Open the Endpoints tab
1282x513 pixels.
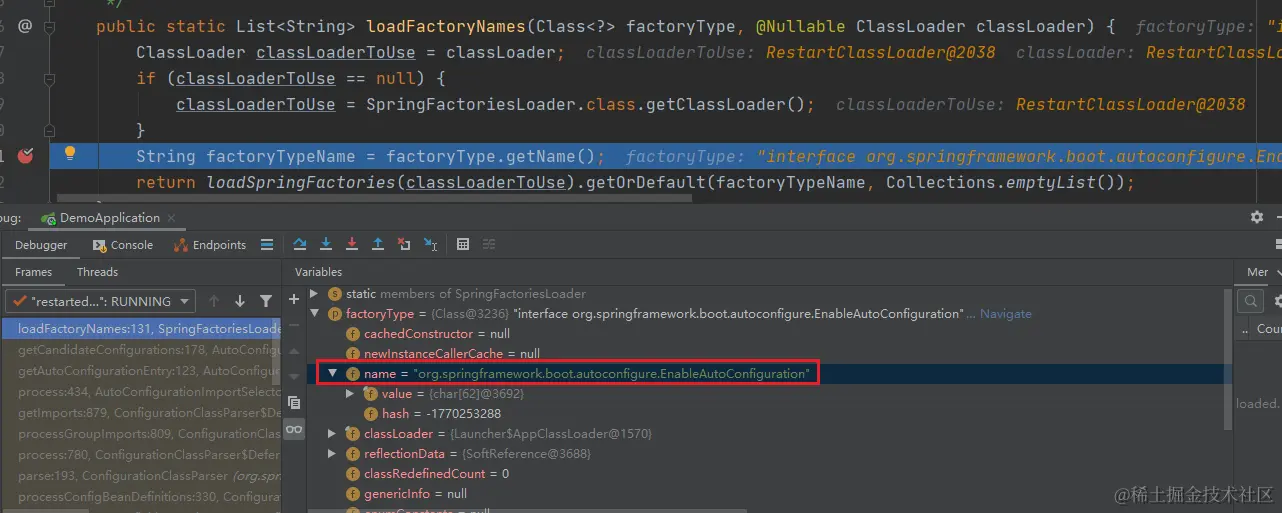tap(210, 245)
